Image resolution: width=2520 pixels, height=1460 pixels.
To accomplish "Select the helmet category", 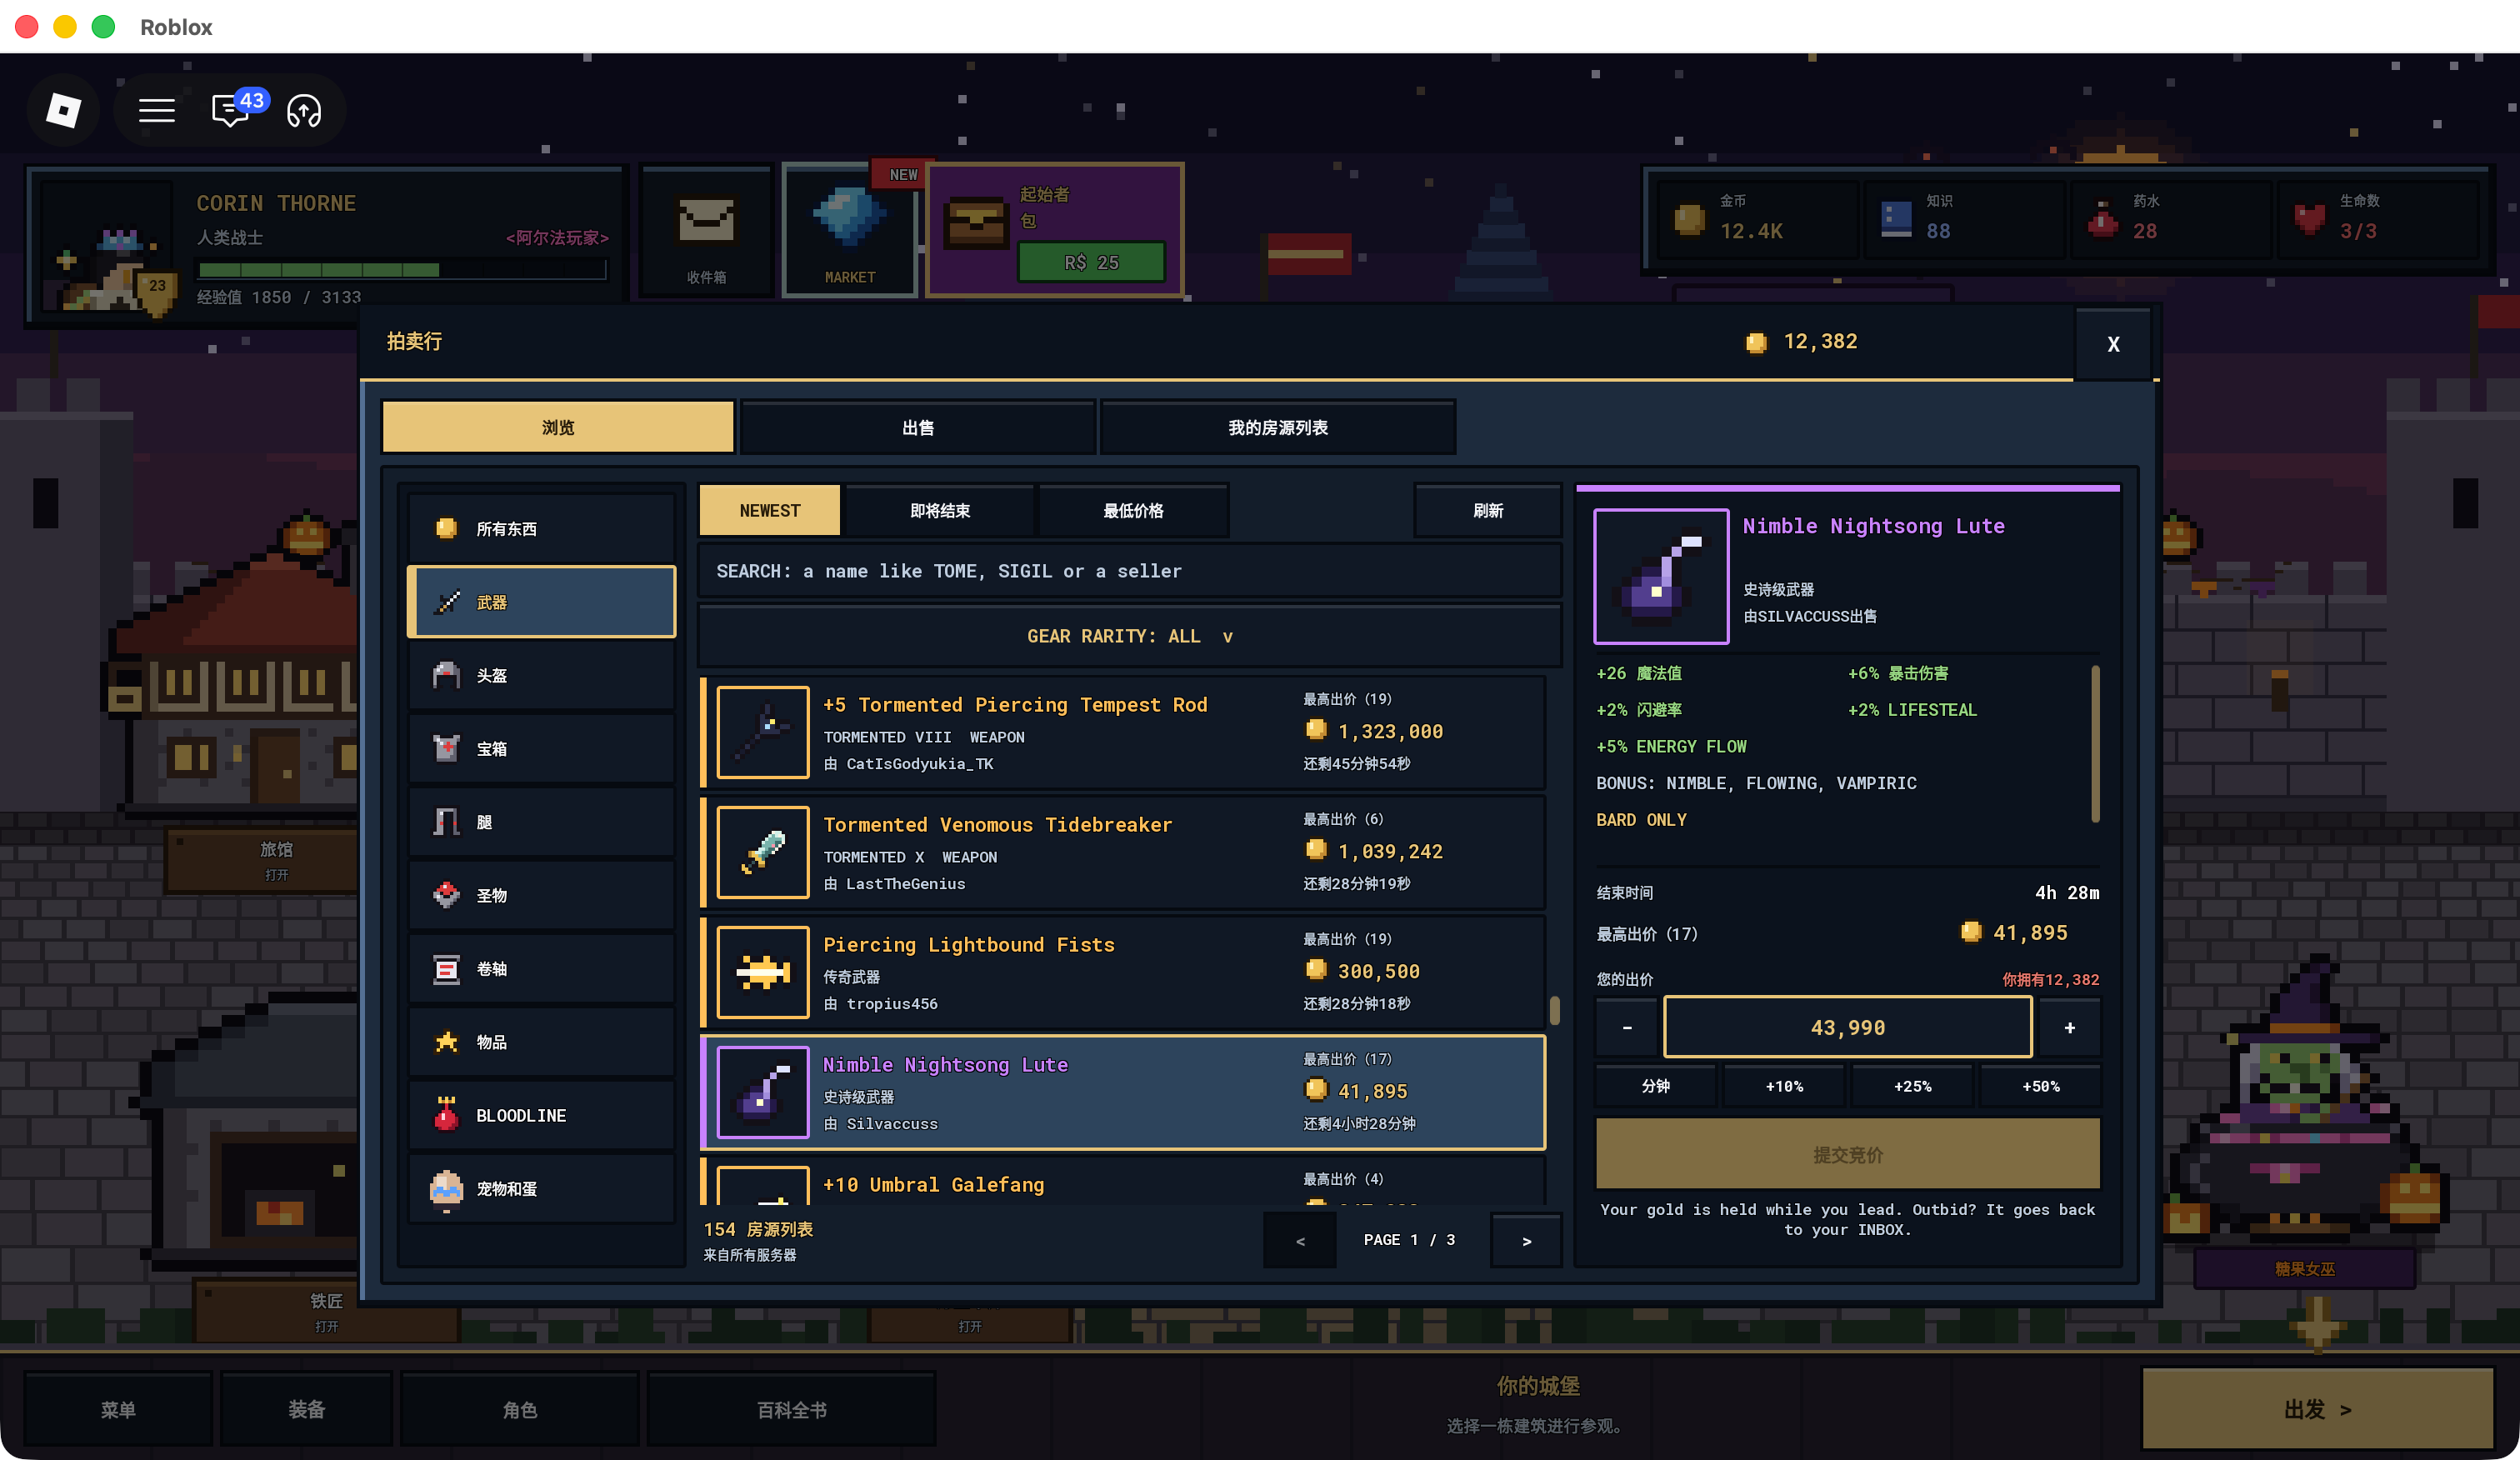I will [x=541, y=675].
